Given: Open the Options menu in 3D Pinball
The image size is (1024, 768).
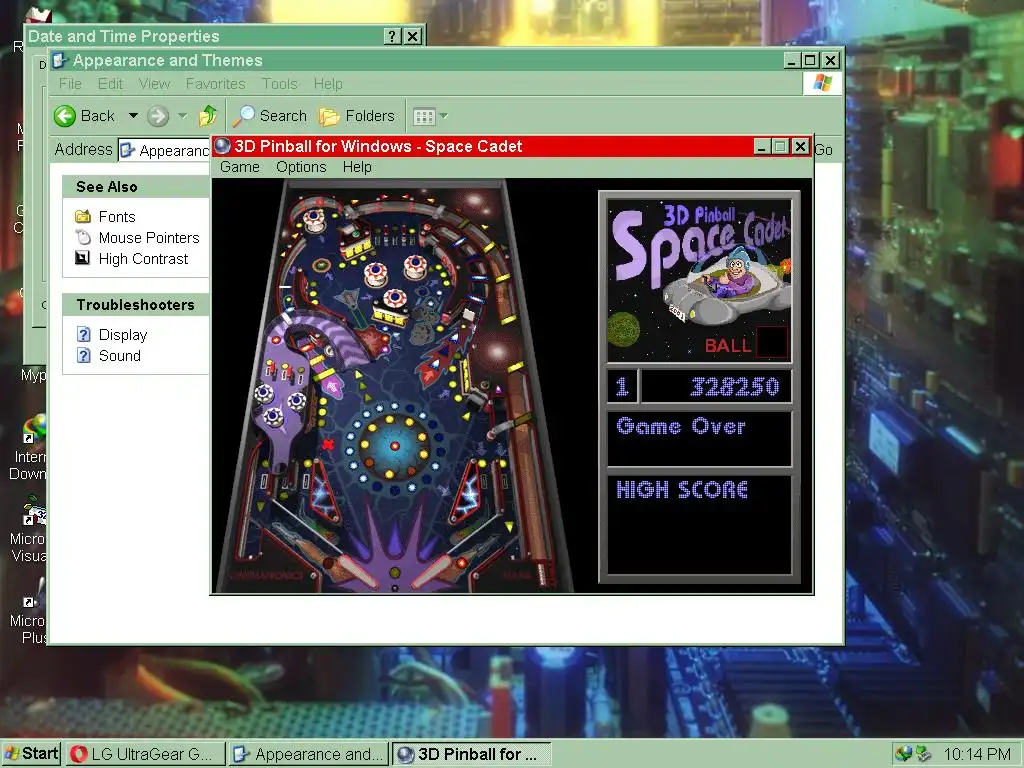Looking at the screenshot, I should [x=301, y=167].
